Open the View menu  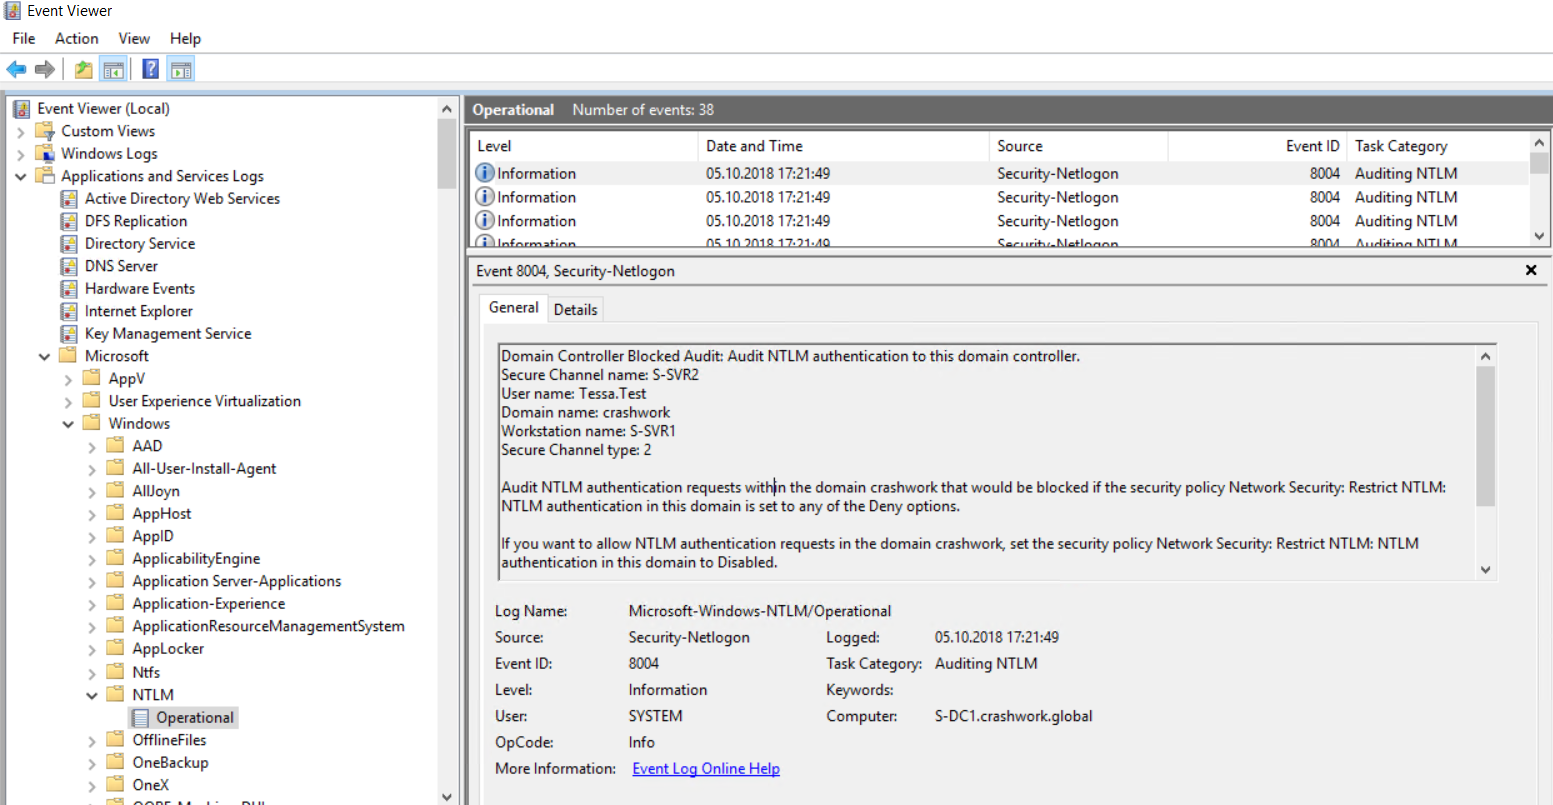134,38
